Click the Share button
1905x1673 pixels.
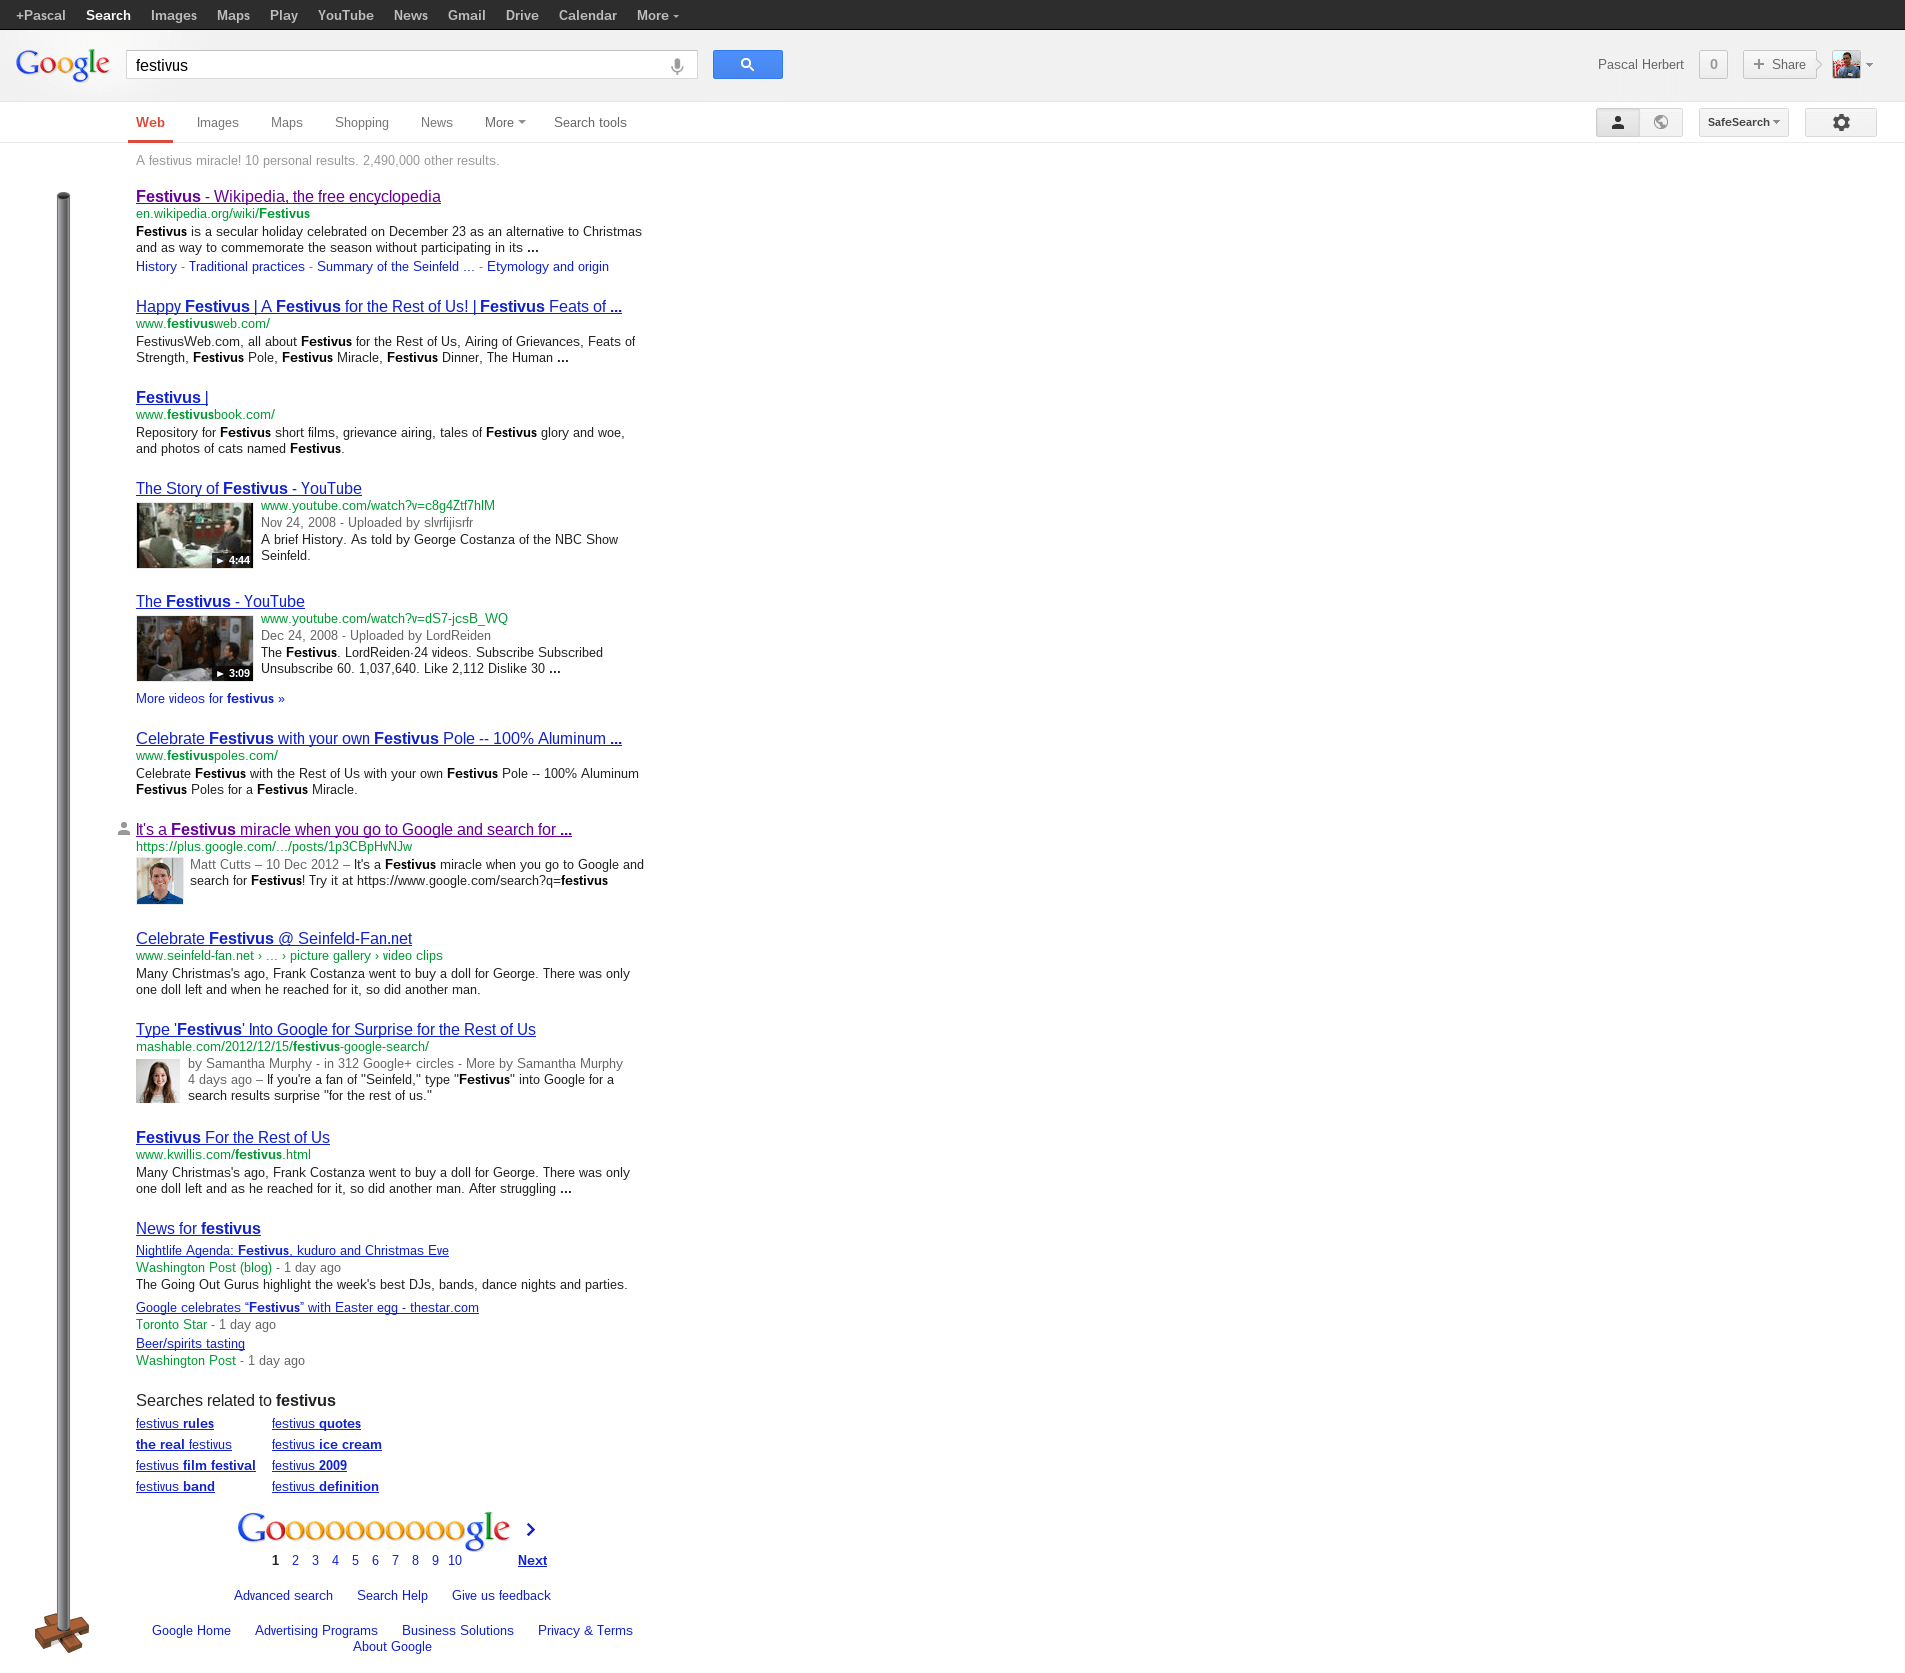tap(1779, 64)
